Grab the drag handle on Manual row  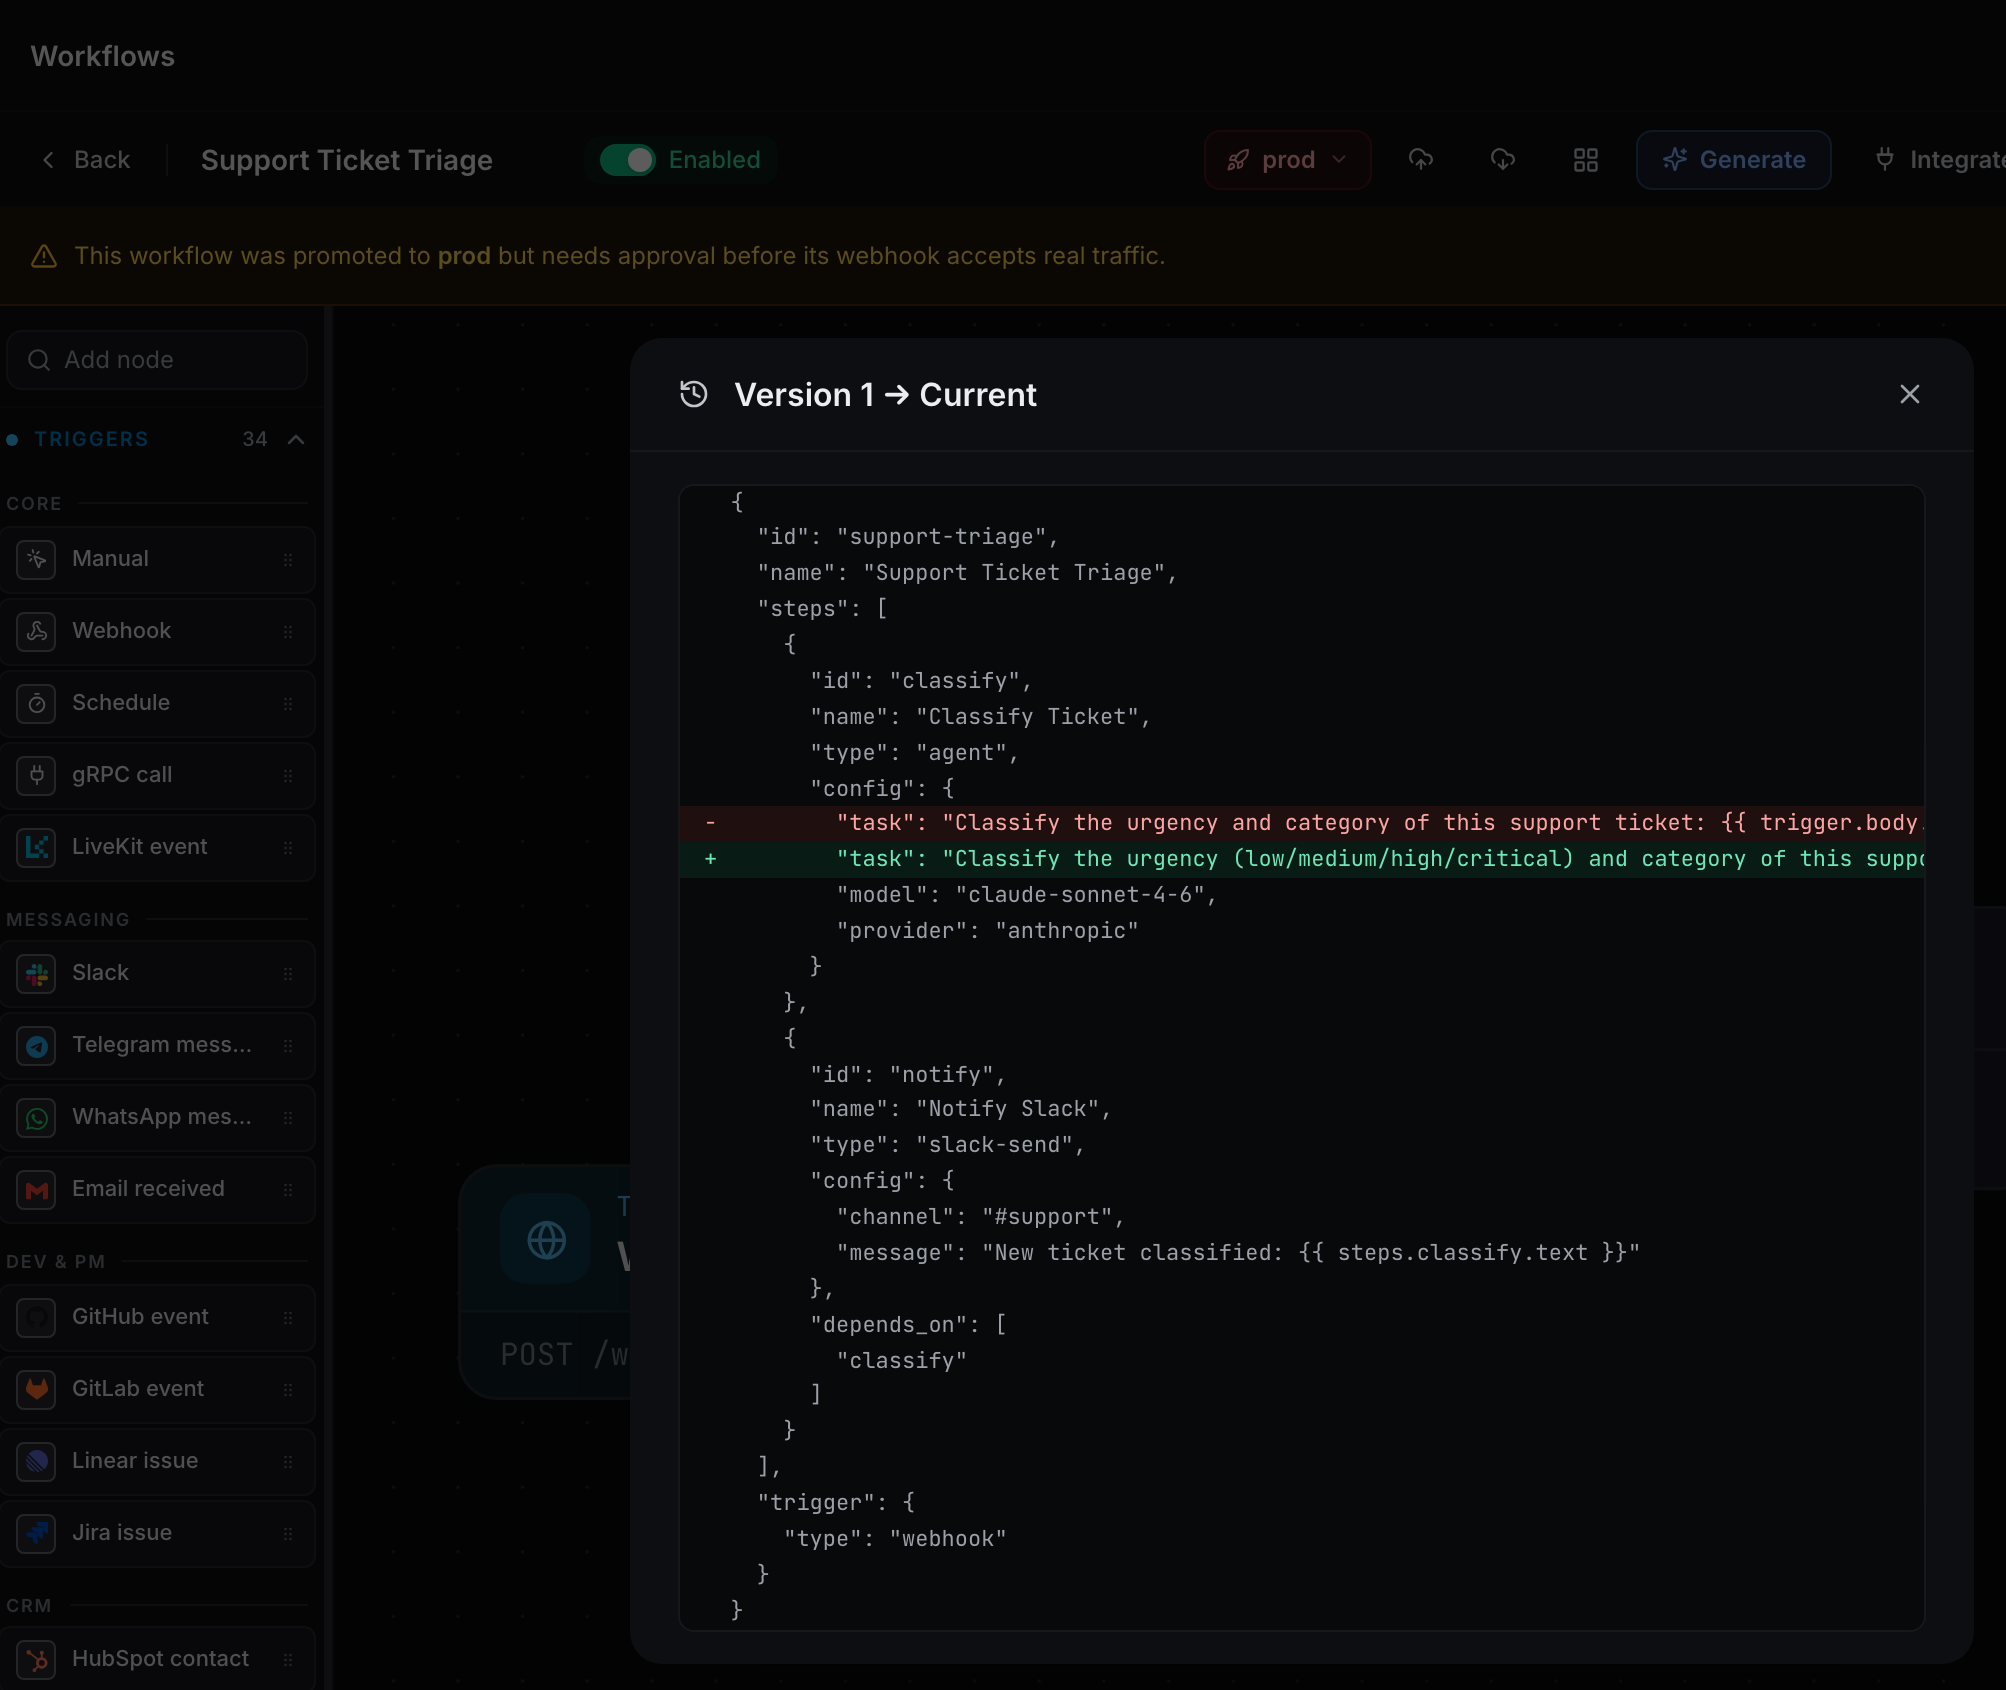coord(288,559)
